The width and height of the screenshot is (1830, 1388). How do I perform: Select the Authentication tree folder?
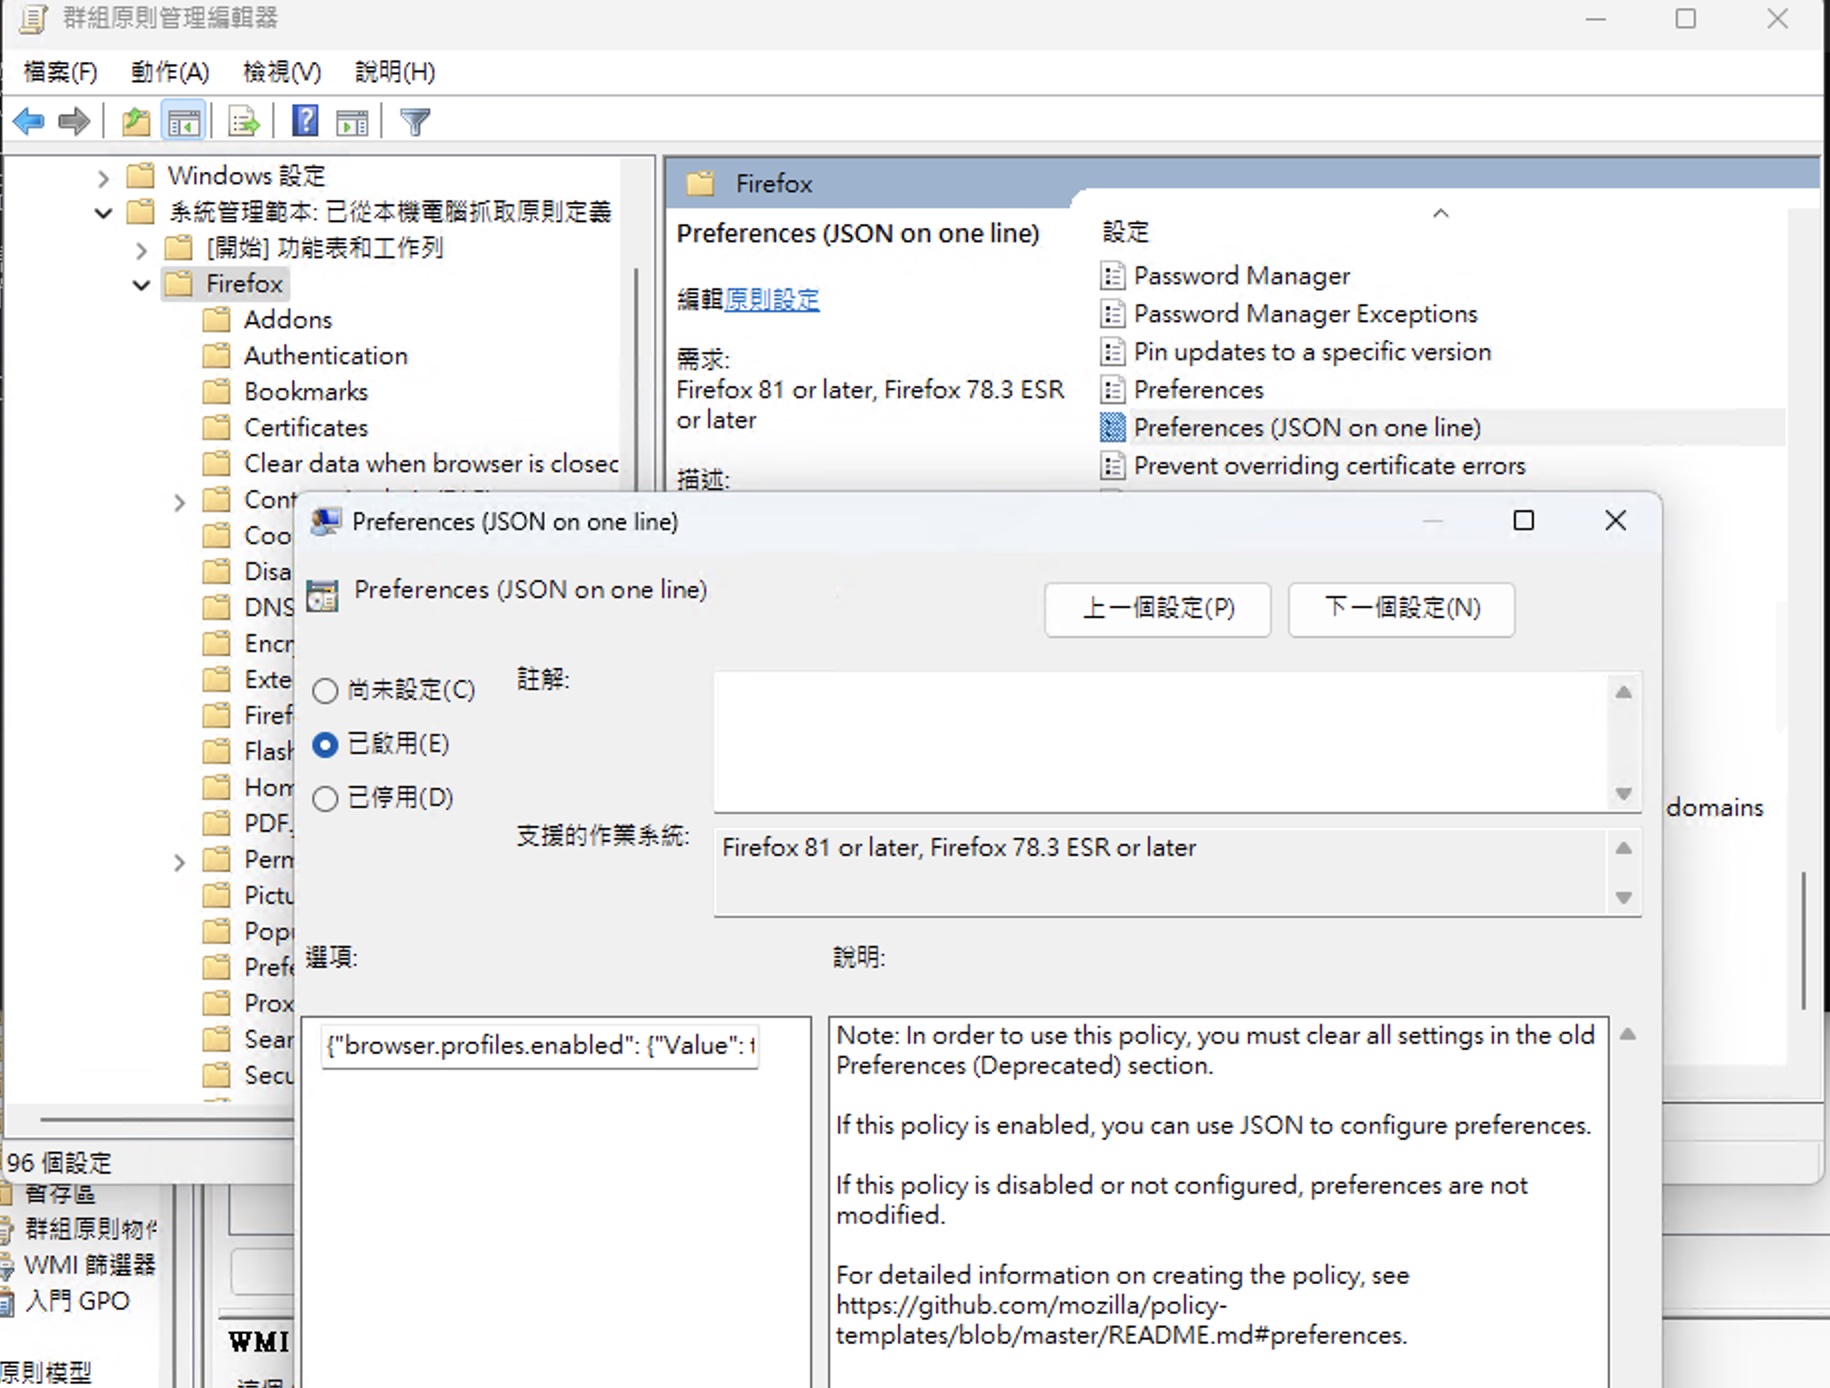(326, 356)
